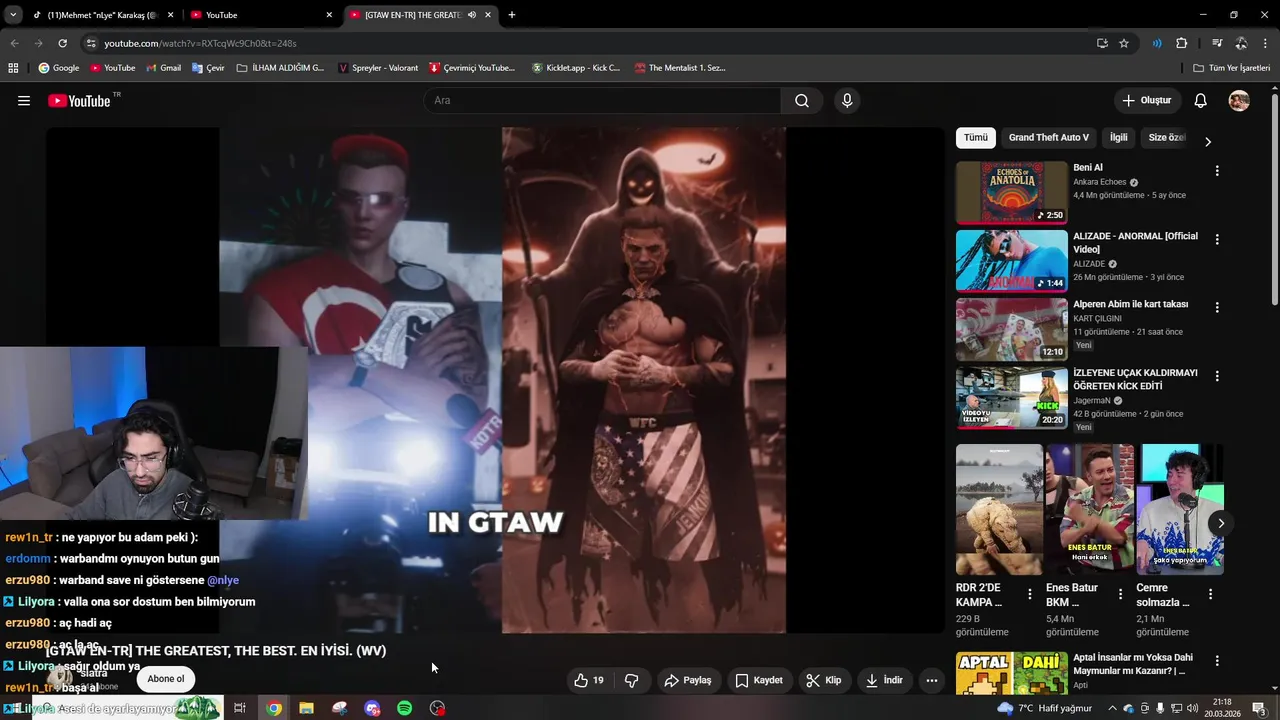This screenshot has height=720, width=1280.
Task: Select the İlgili filter chip
Action: point(1118,138)
